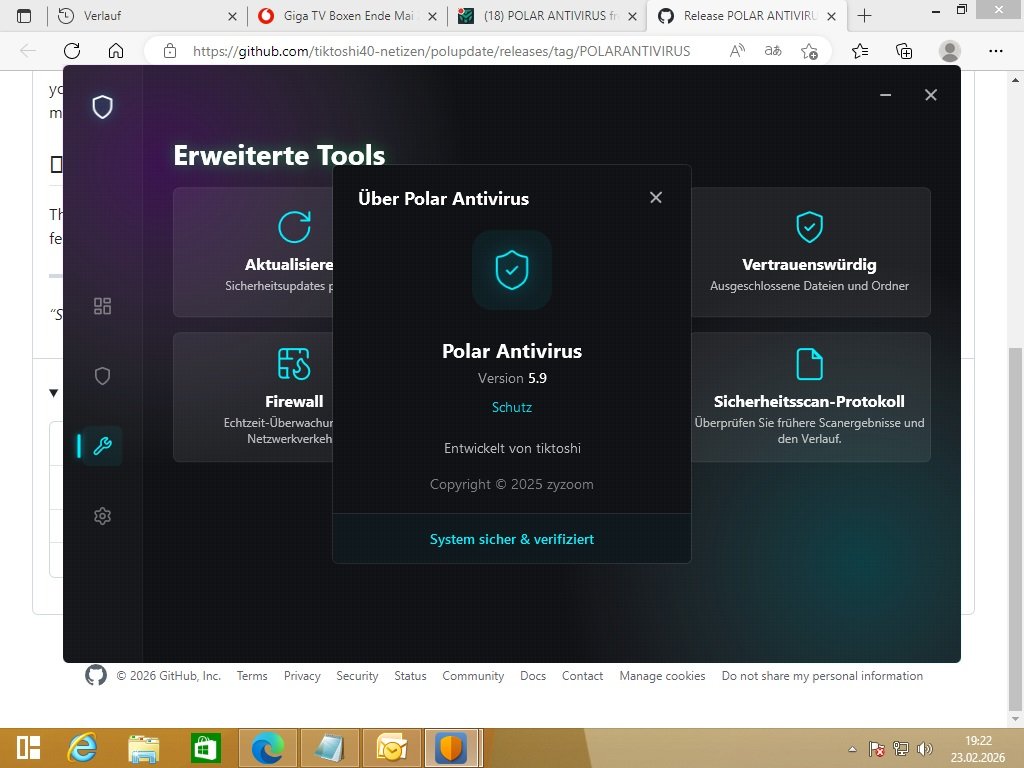Open the browser settings and more menu
This screenshot has width=1024, height=768.
tap(995, 51)
